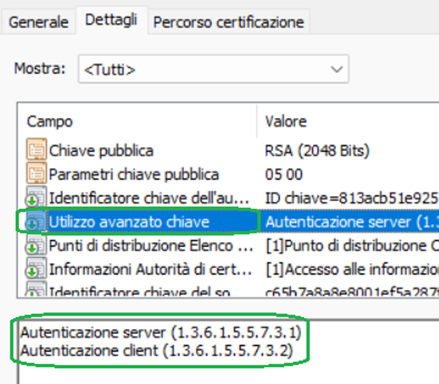The width and height of the screenshot is (439, 384).
Task: Click the Punti di distribuzione Elenco icon
Action: tap(36, 245)
